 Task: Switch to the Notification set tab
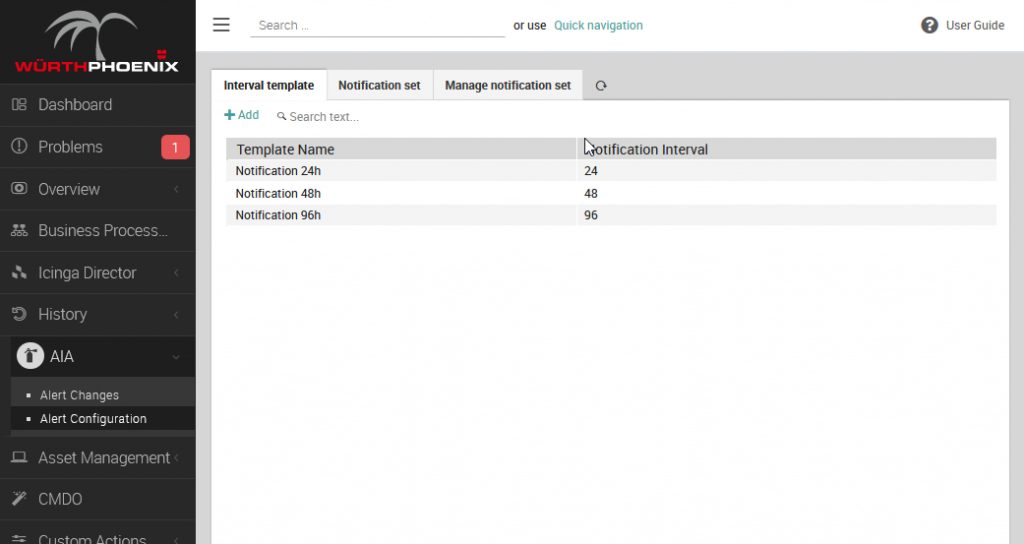point(379,86)
